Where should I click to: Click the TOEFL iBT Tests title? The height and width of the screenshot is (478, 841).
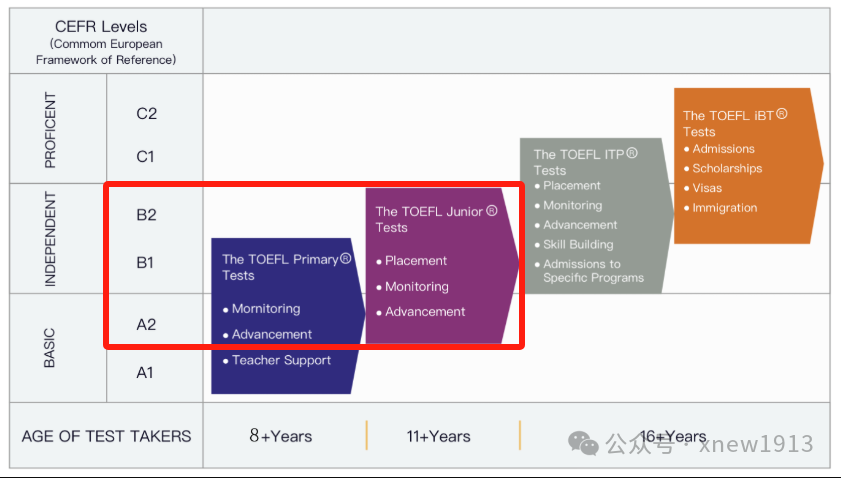[734, 123]
